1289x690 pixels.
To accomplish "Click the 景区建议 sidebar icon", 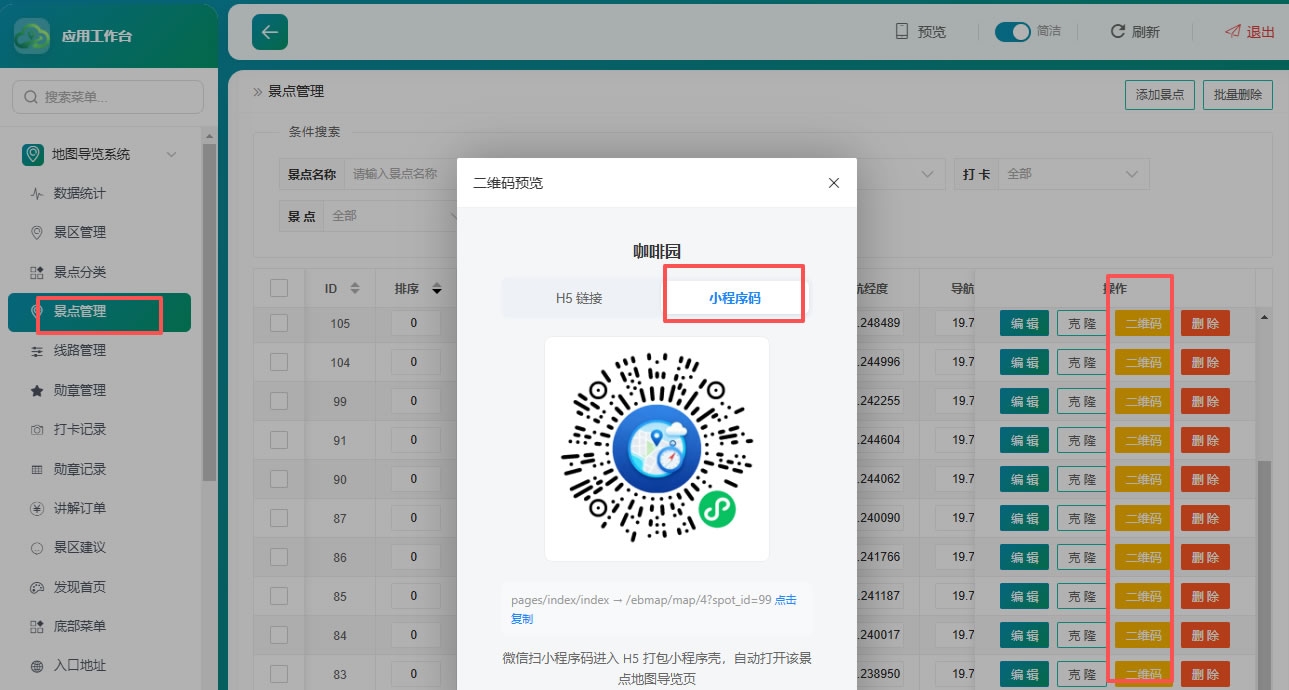I will [37, 547].
